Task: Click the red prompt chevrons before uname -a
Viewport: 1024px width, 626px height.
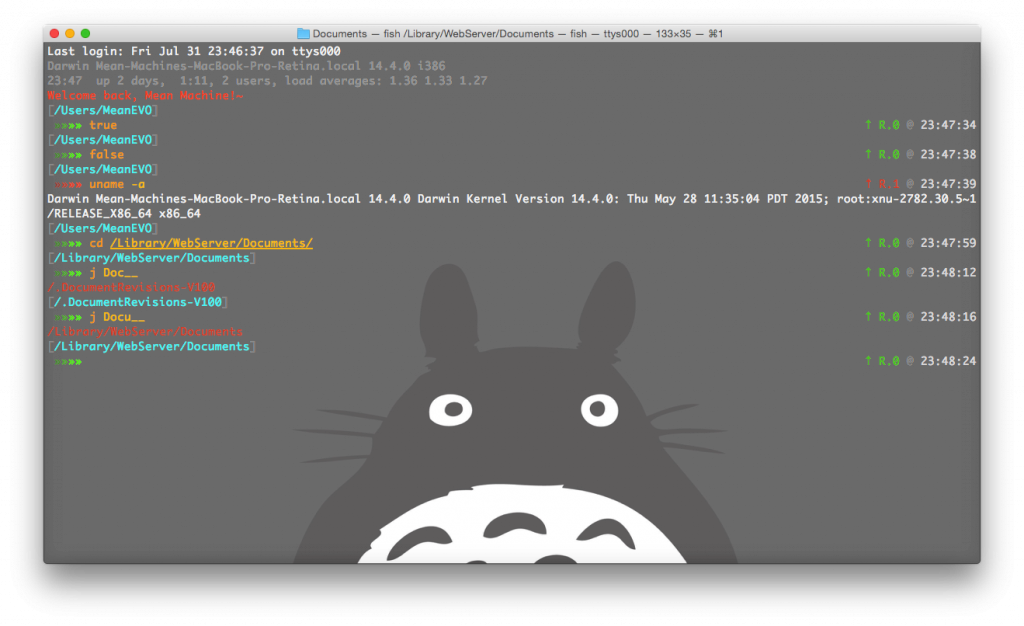Action: point(68,184)
